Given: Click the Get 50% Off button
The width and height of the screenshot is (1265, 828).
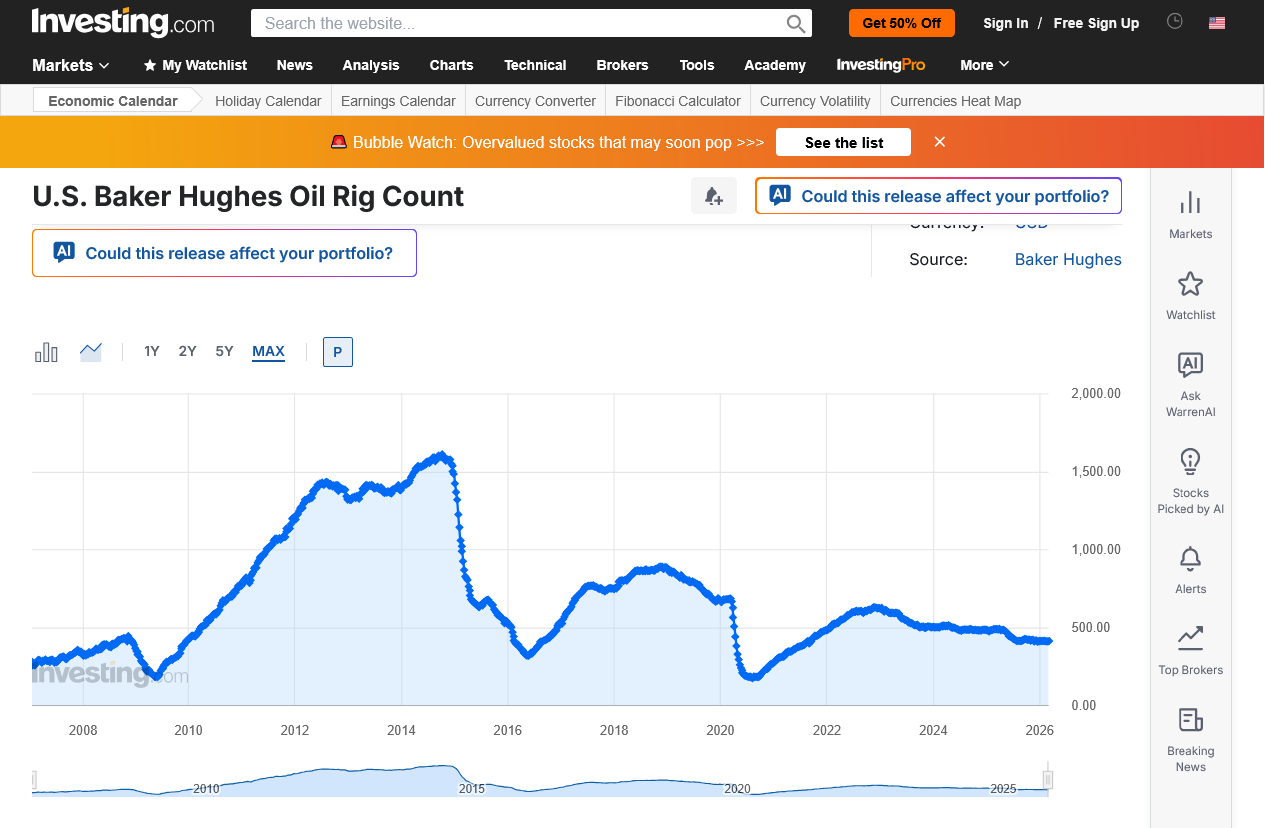Looking at the screenshot, I should coord(902,23).
